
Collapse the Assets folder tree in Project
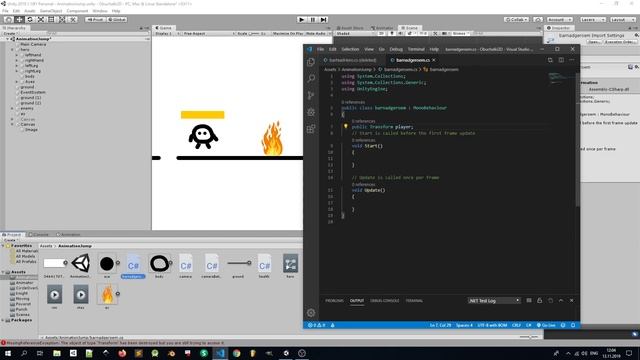coord(3,272)
